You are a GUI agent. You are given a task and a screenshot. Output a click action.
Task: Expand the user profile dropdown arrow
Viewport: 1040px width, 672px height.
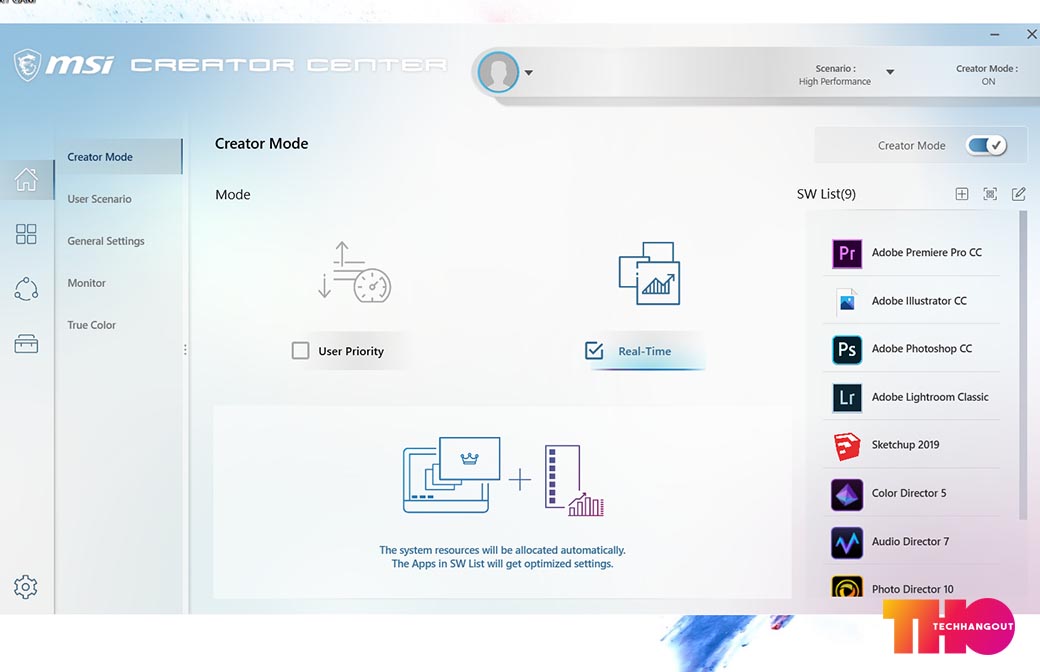point(529,72)
